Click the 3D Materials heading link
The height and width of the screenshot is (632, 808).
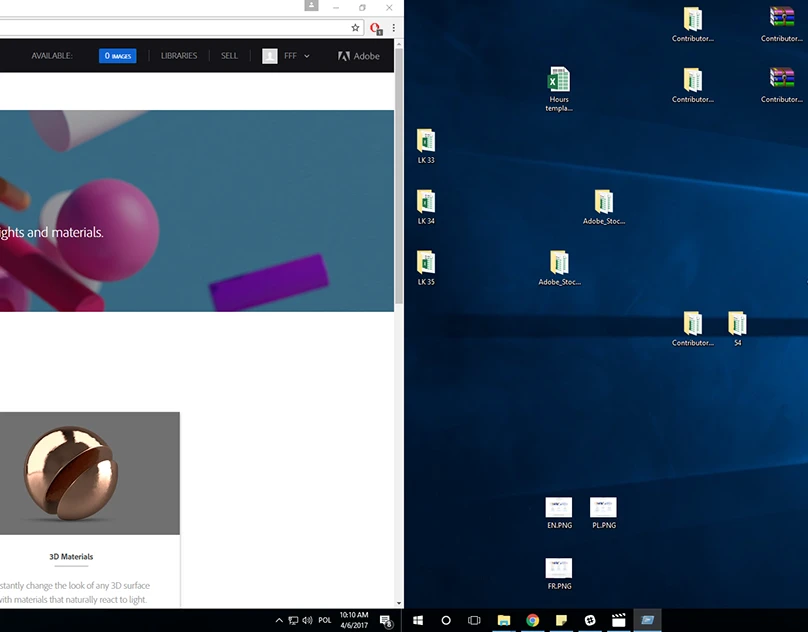pyautogui.click(x=71, y=557)
